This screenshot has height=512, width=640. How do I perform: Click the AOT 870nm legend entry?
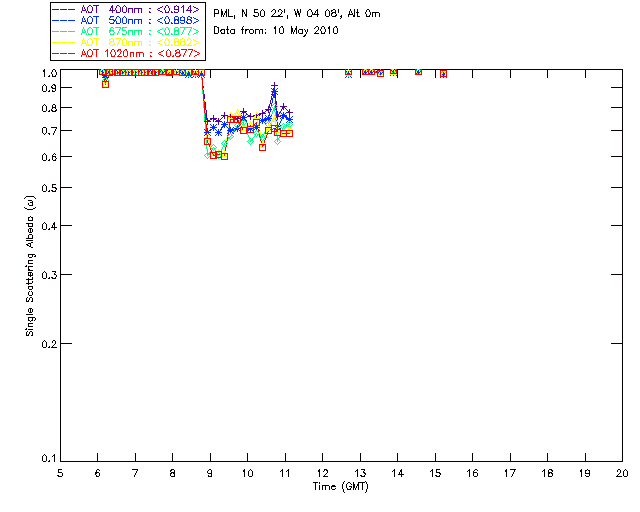[x=126, y=42]
